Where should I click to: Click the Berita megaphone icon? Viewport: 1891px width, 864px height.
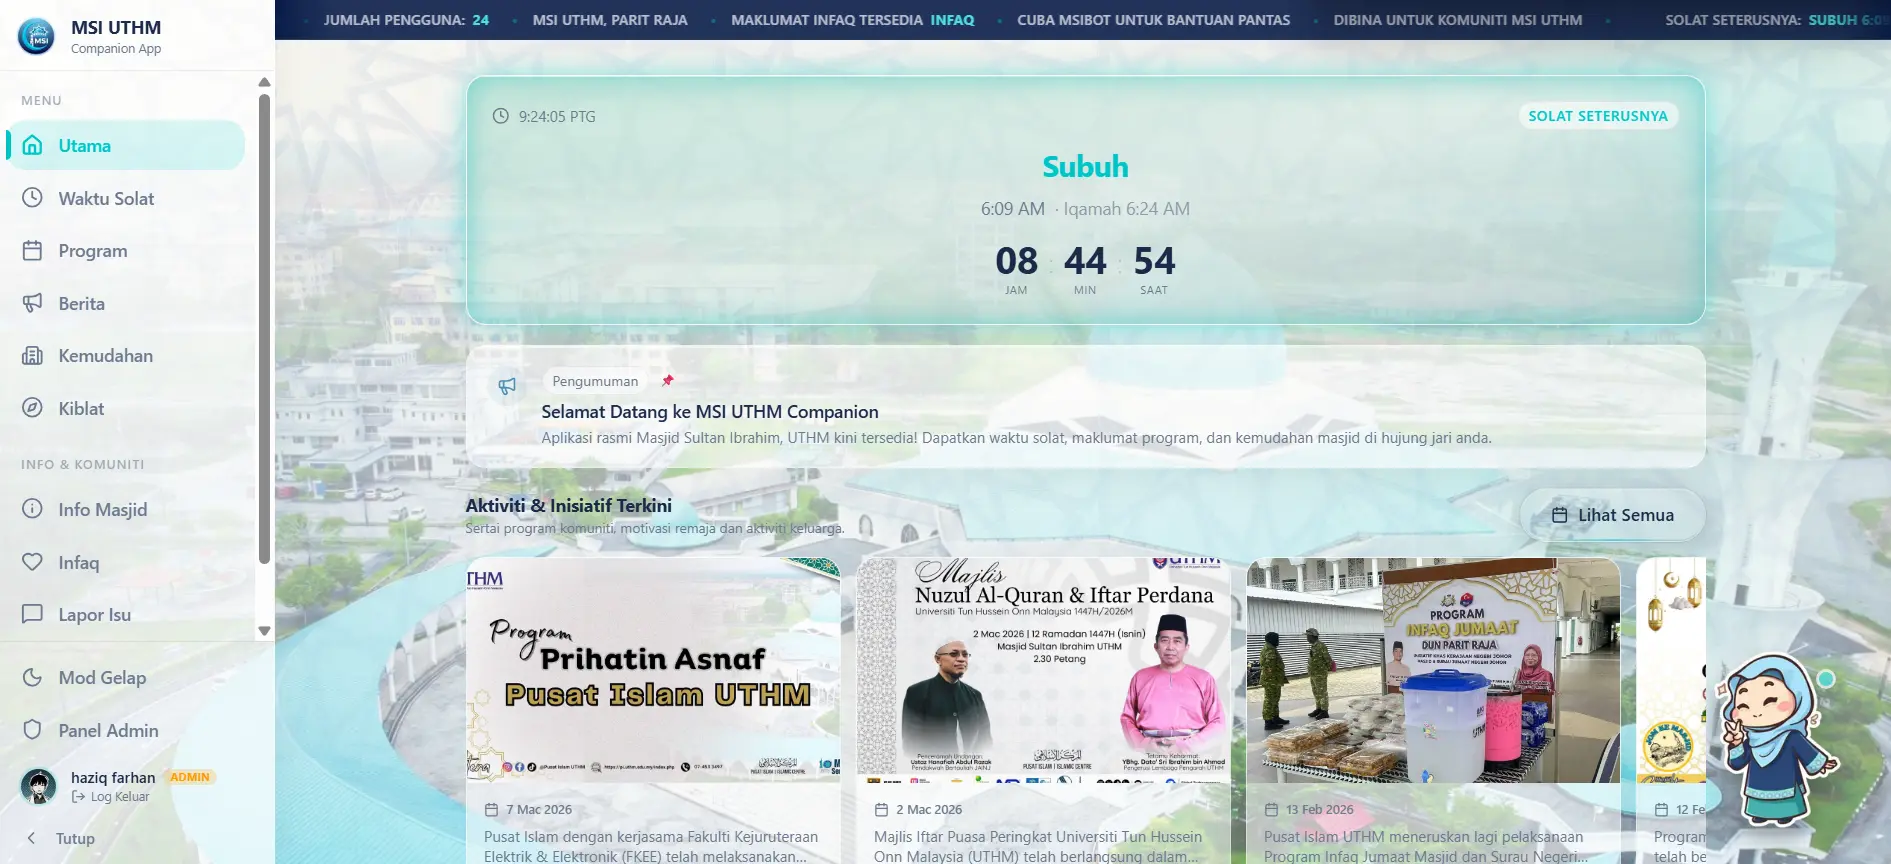[x=32, y=303]
